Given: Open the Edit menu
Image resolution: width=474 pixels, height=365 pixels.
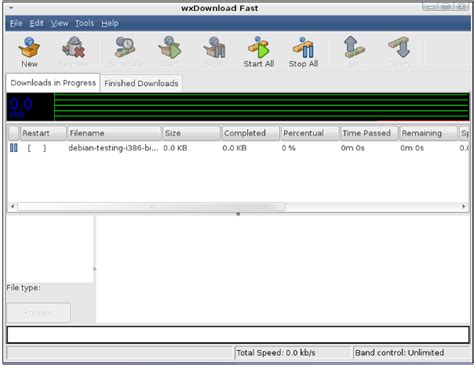Looking at the screenshot, I should [36, 23].
